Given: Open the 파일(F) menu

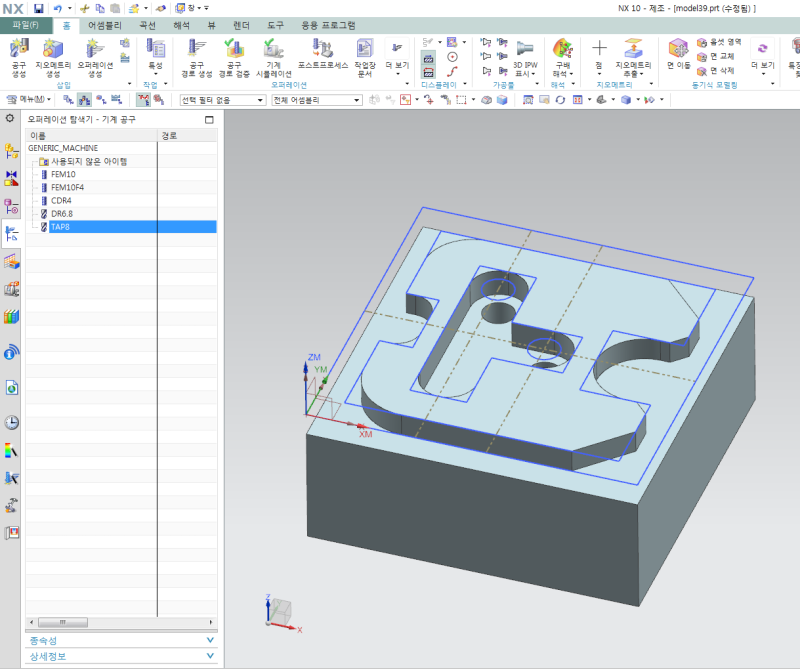Looking at the screenshot, I should point(26,25).
